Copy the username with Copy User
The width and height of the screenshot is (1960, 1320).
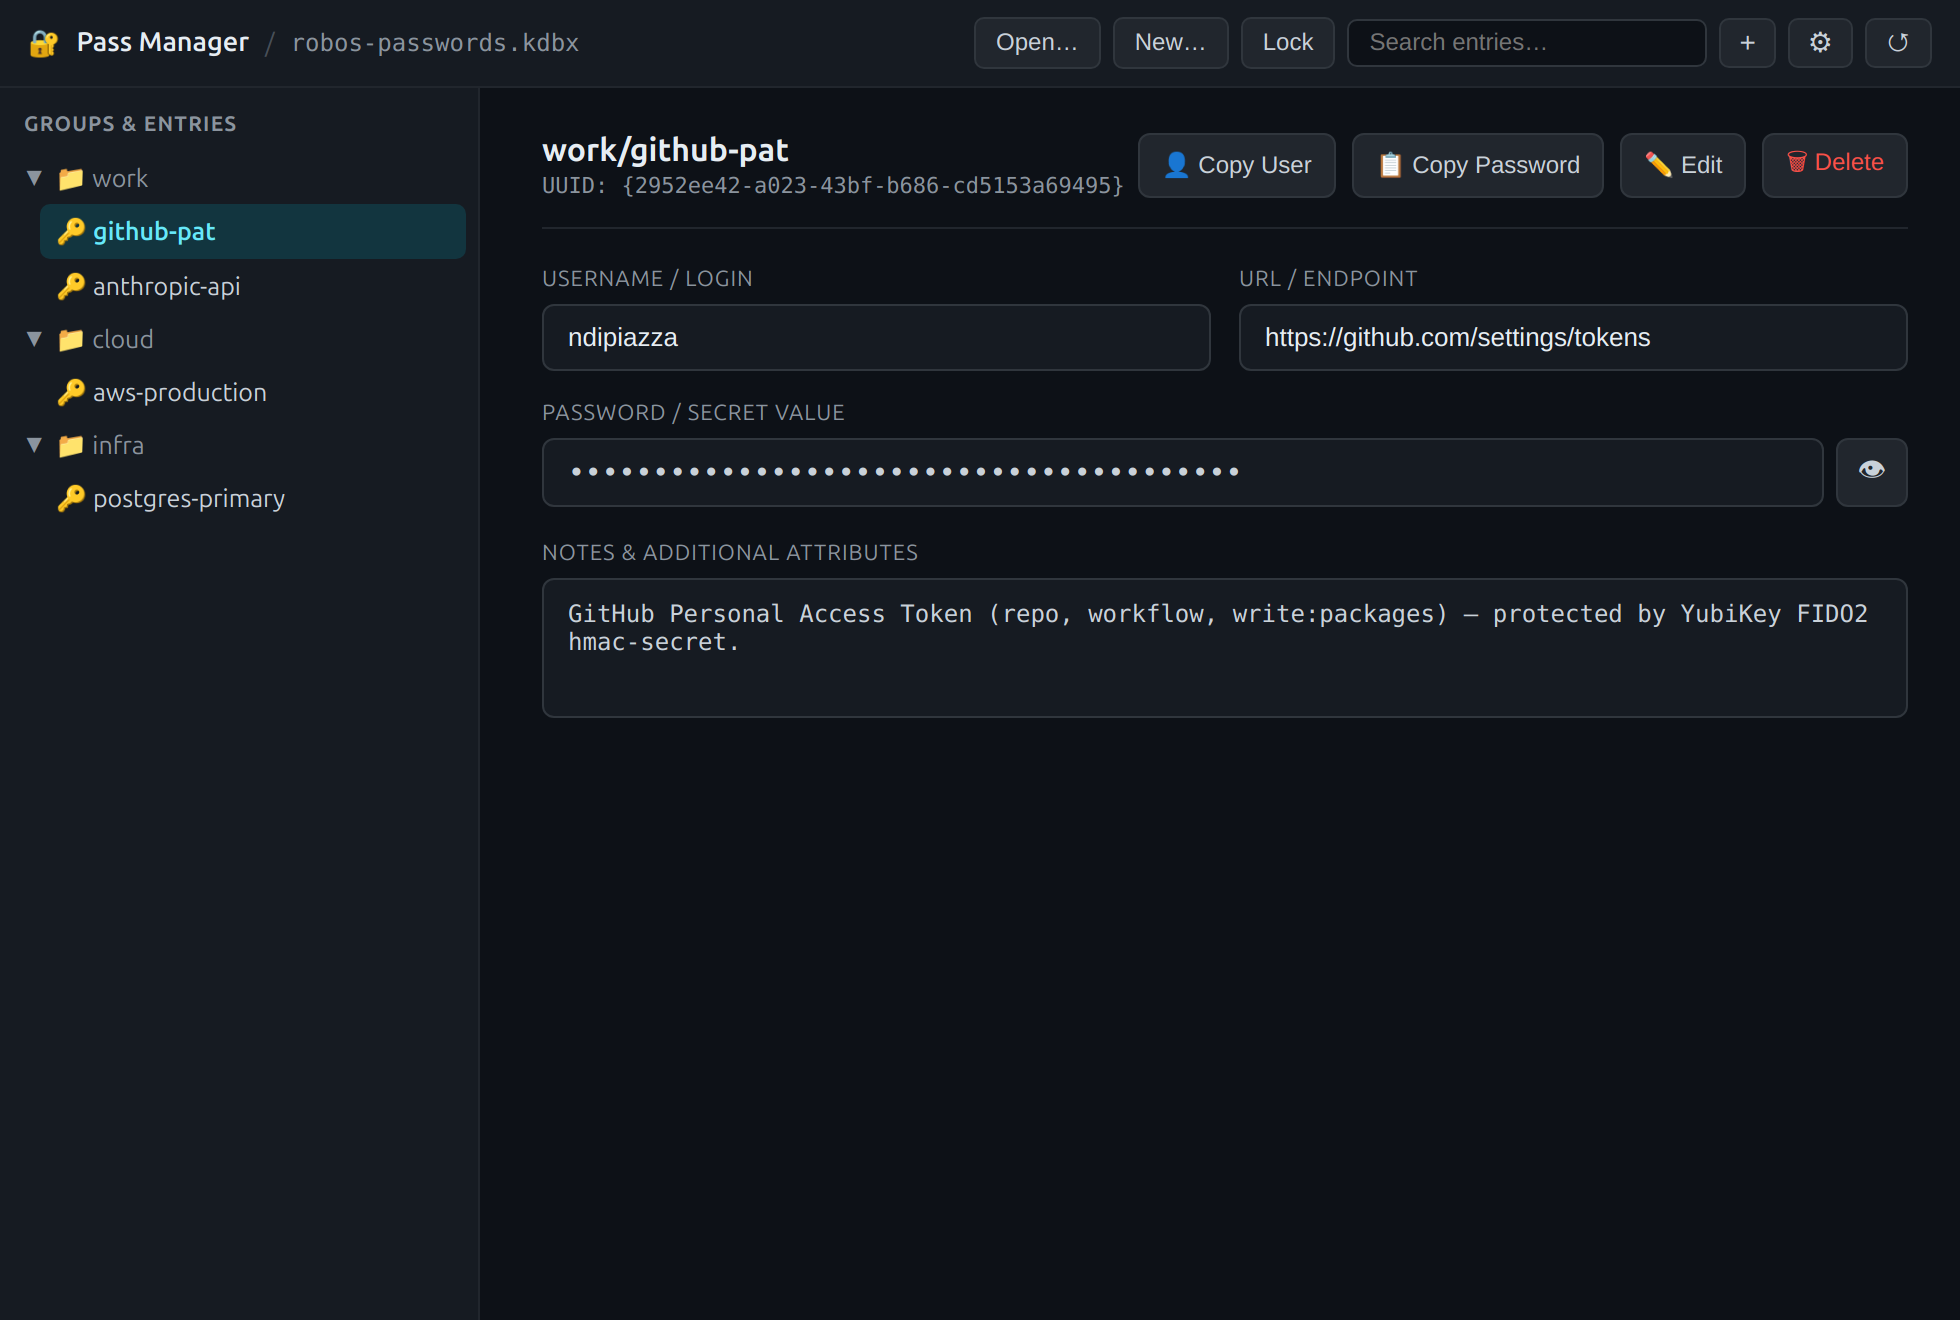click(x=1237, y=166)
